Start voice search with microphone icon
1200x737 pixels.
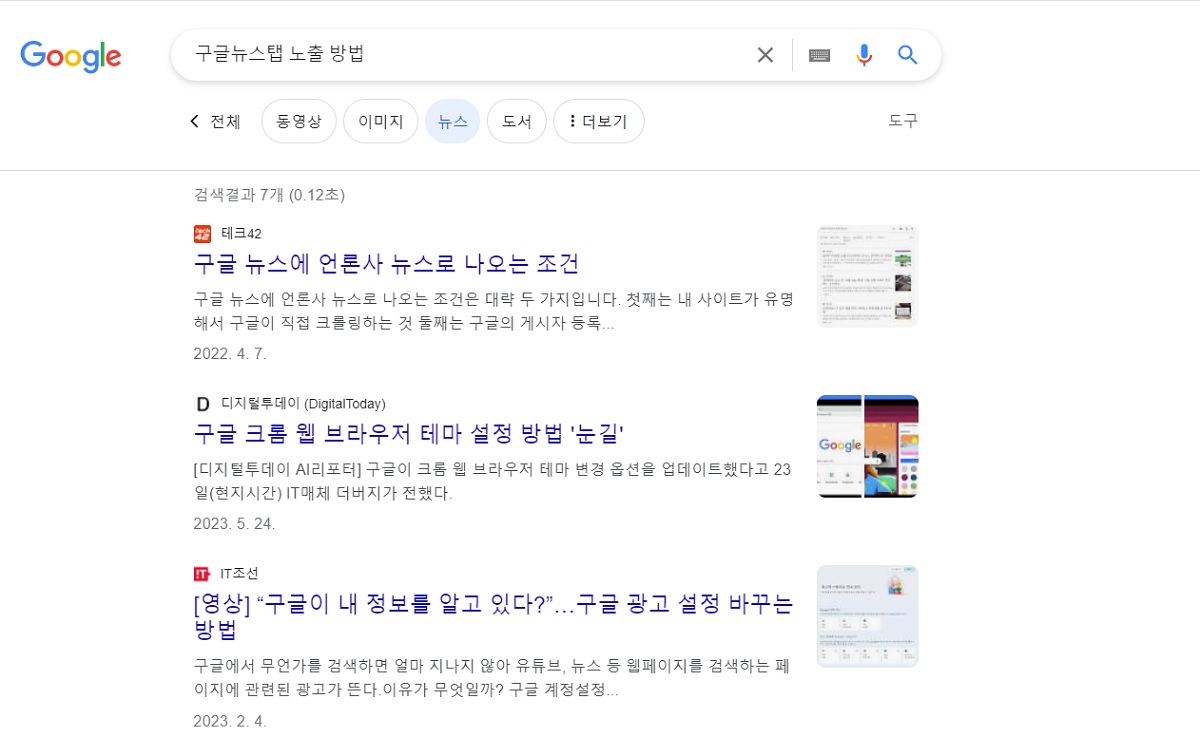click(x=864, y=55)
